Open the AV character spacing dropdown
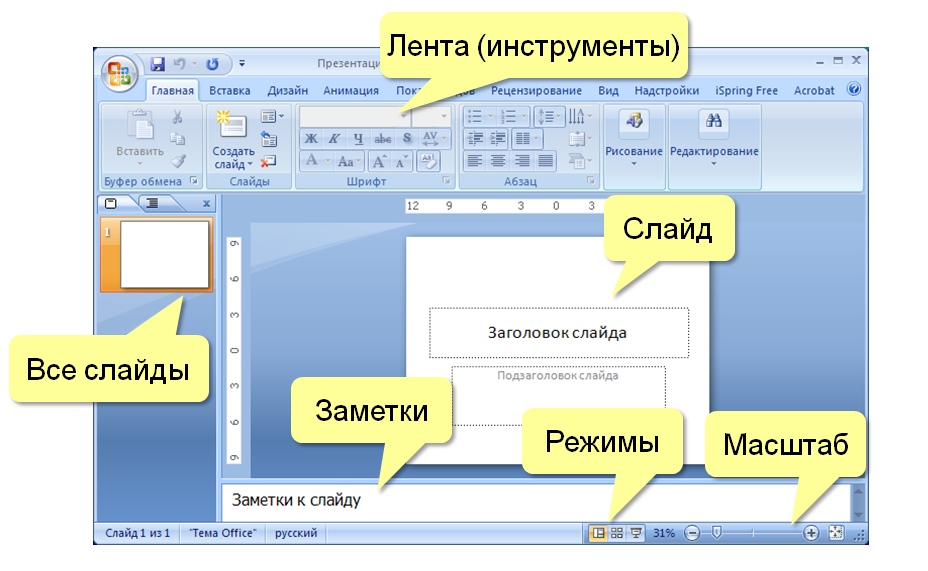The height and width of the screenshot is (571, 928). click(434, 138)
